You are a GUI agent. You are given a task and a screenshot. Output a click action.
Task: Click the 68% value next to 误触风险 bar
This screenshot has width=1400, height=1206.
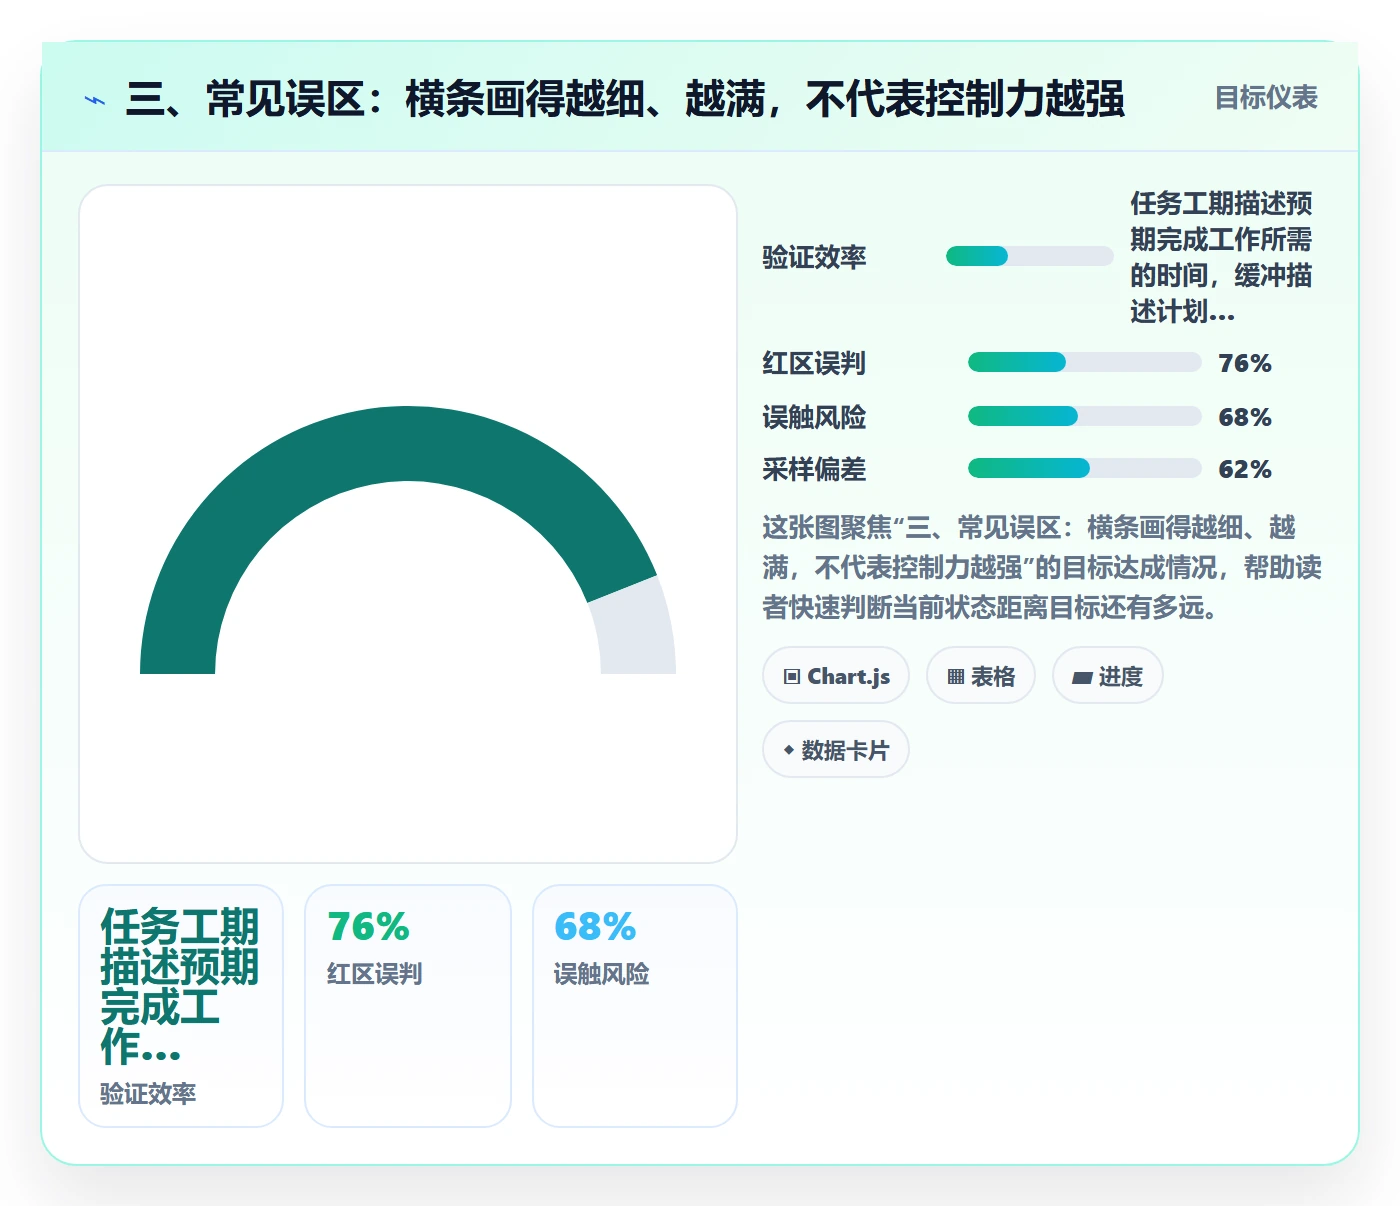pos(1245,417)
